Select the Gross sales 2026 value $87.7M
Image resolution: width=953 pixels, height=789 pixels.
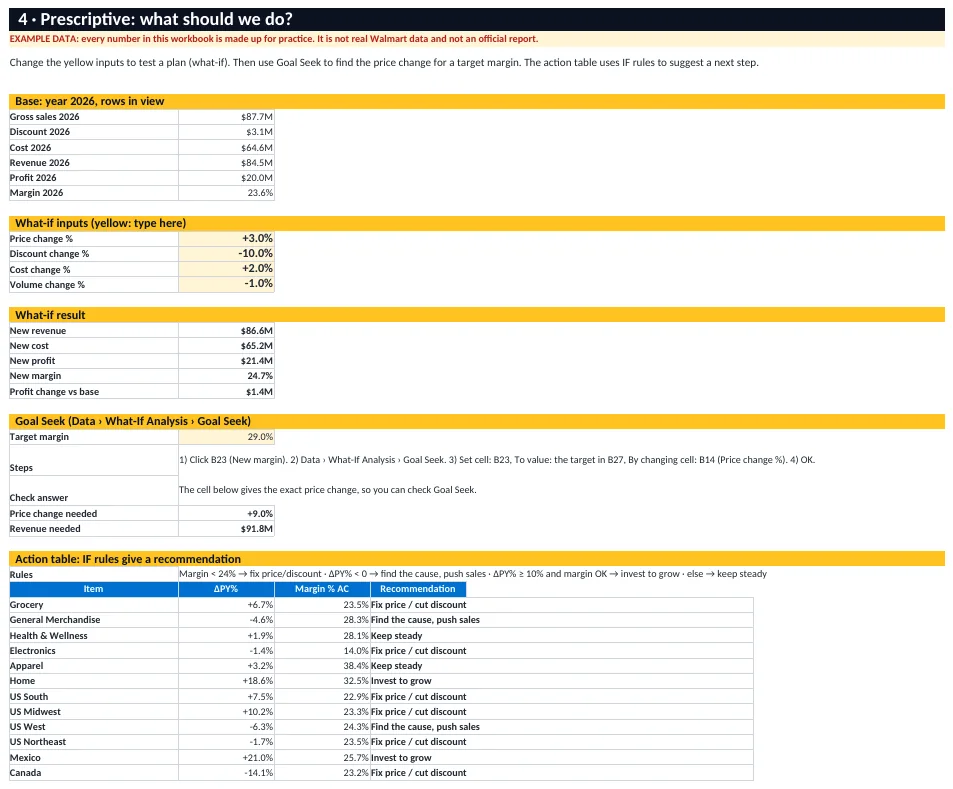(x=226, y=117)
